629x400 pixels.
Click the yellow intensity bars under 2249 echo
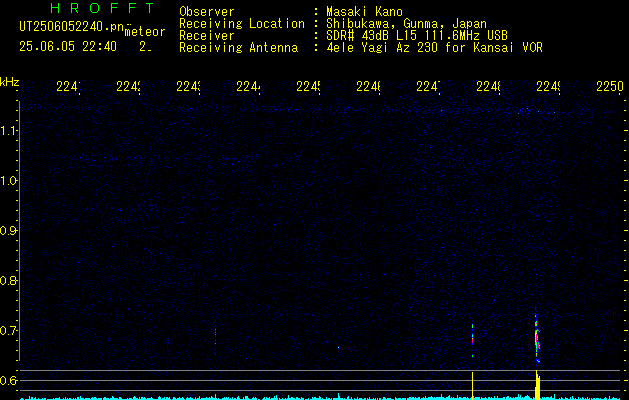[538, 385]
